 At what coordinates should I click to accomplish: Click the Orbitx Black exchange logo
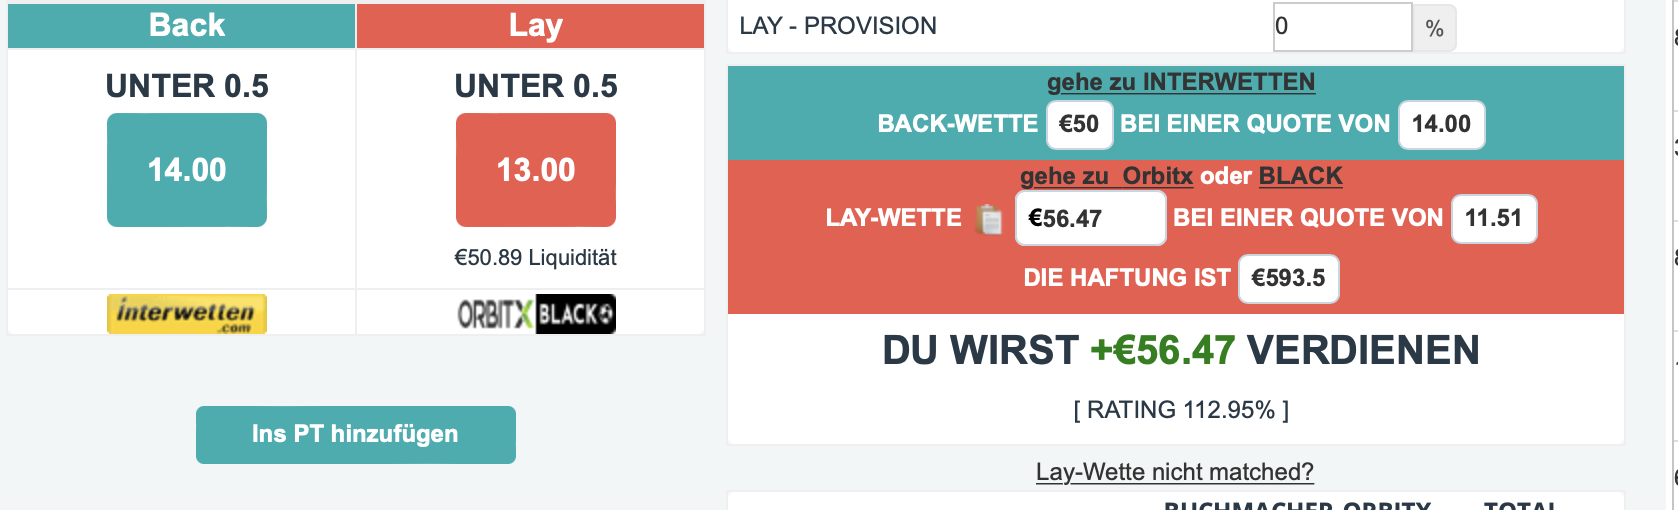[x=536, y=314]
